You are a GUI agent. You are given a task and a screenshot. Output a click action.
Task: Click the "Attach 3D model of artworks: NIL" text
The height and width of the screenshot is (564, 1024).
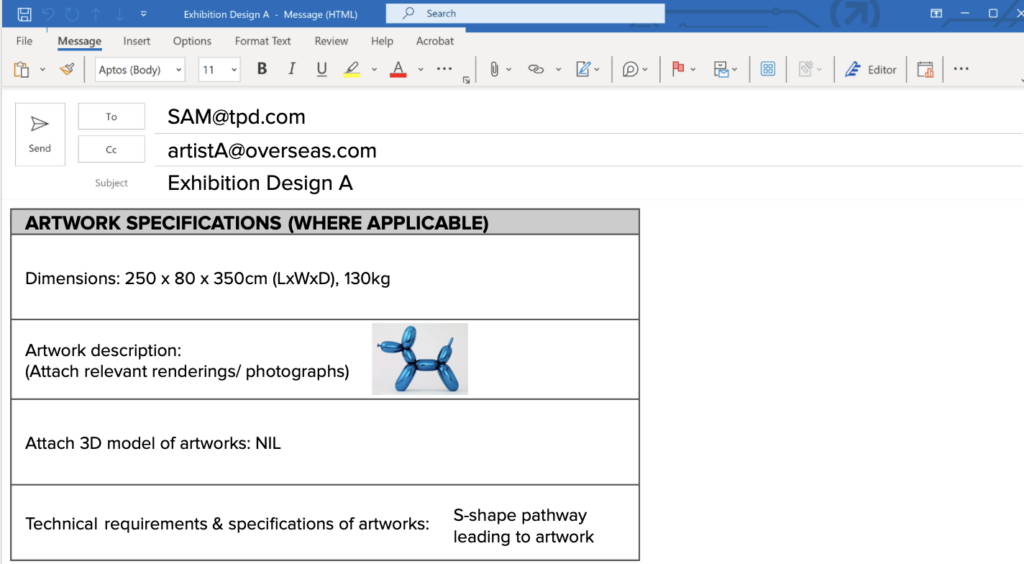coord(153,443)
